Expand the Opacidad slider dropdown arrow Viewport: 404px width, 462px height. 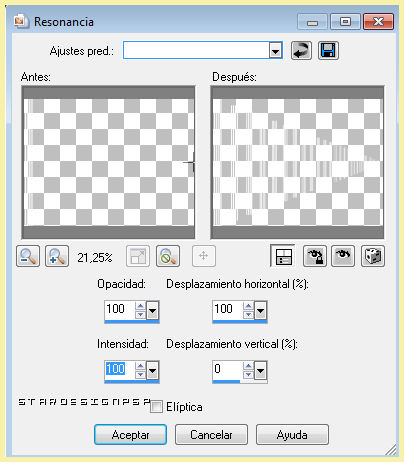click(x=153, y=311)
